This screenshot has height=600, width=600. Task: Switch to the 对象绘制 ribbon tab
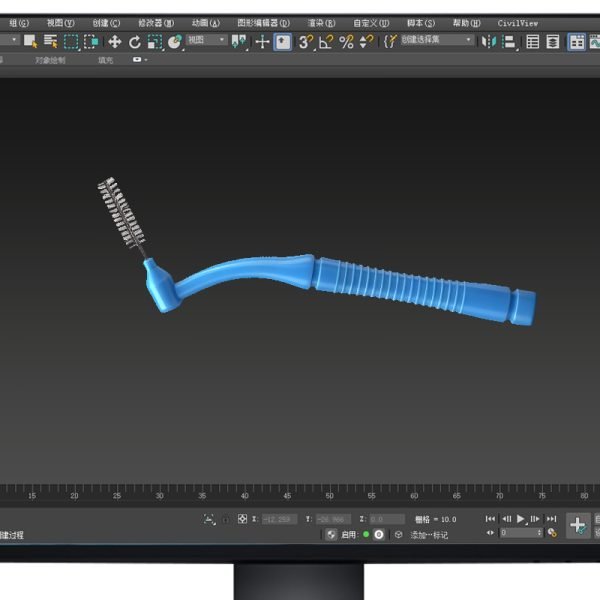pyautogui.click(x=50, y=60)
